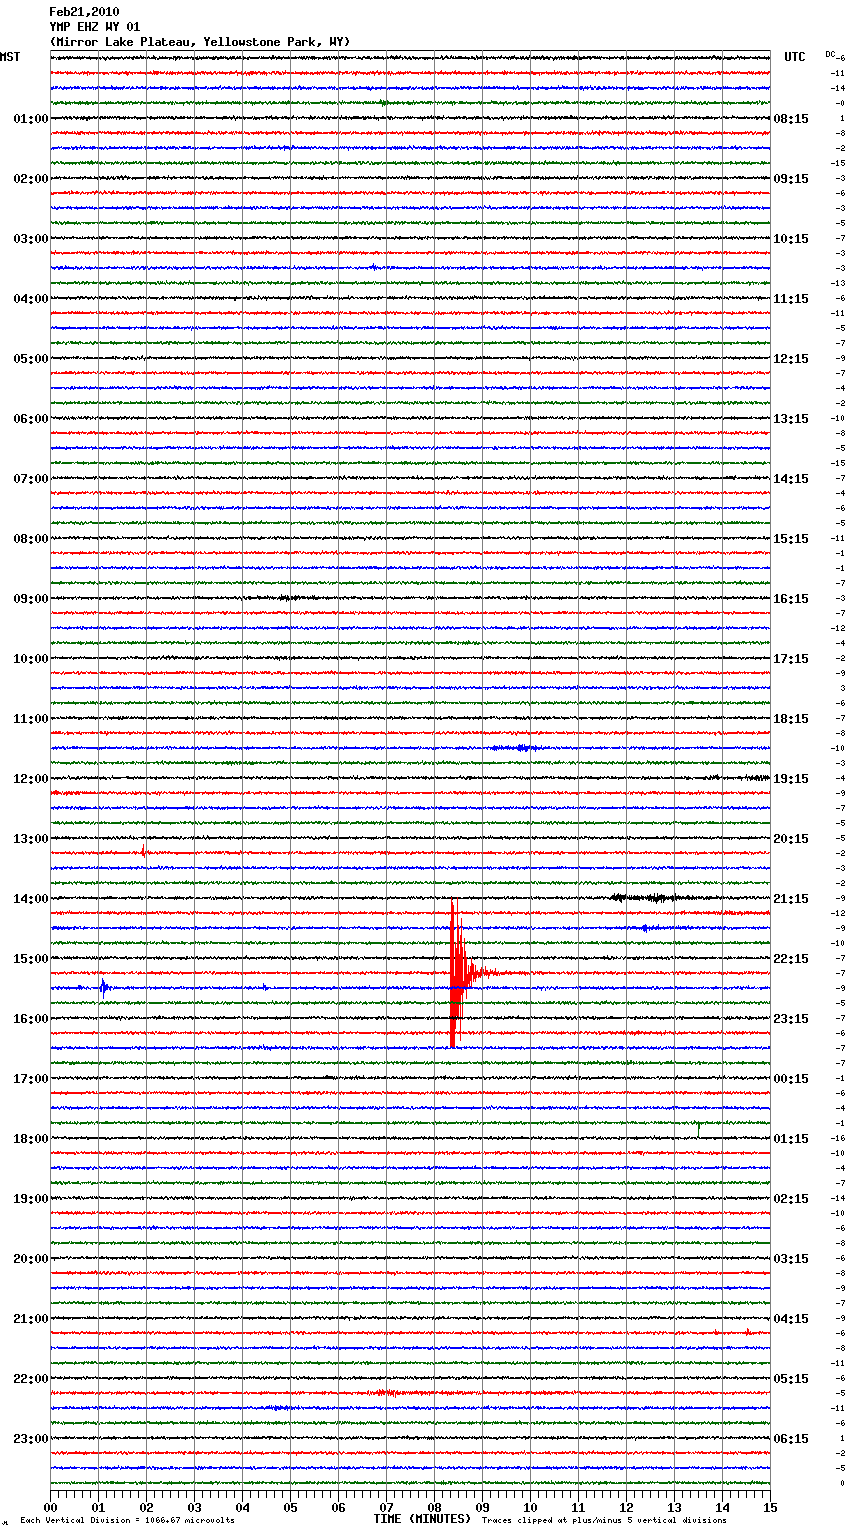The image size is (850, 1534).
Task: Select the UTC timezone label
Action: tap(795, 57)
